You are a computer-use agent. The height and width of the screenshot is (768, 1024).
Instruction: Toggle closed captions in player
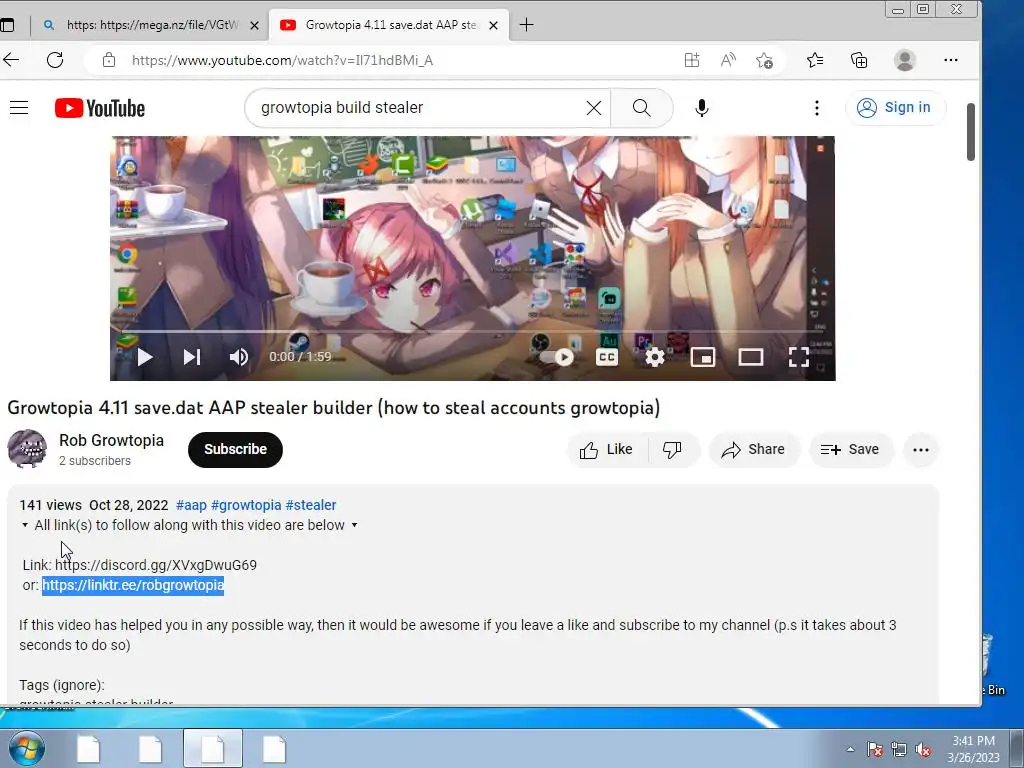coord(607,357)
